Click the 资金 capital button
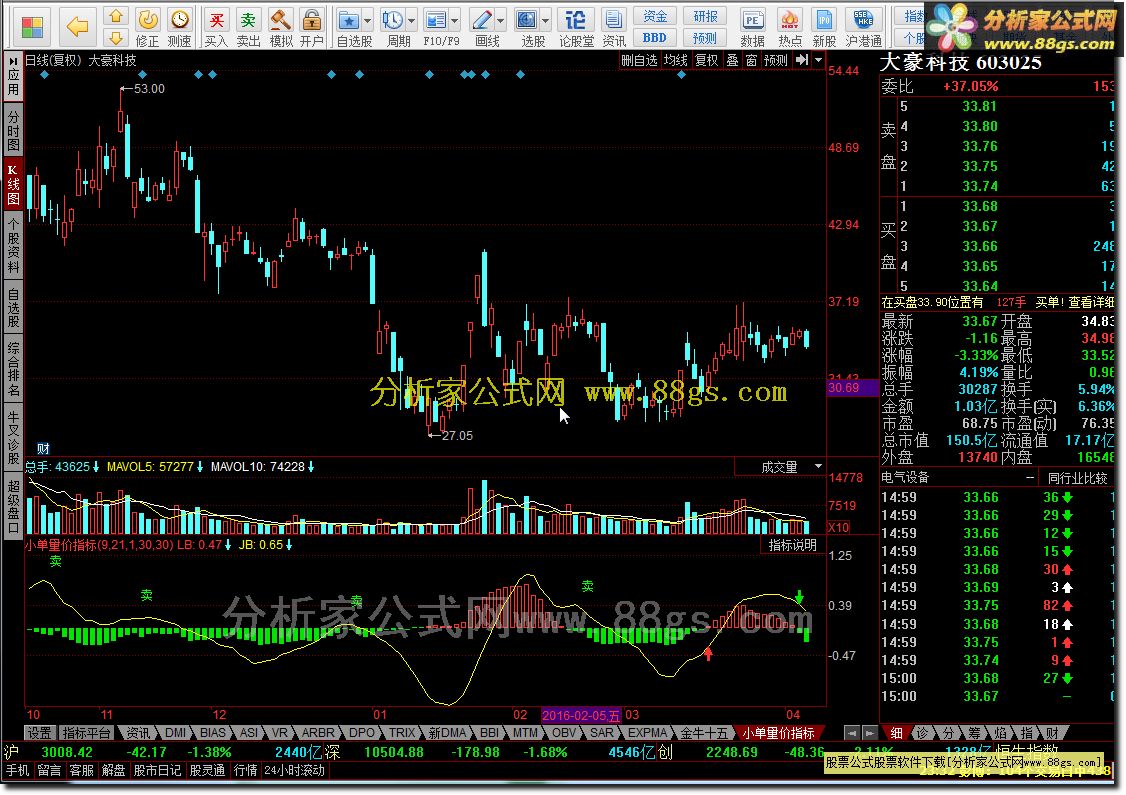This screenshot has height=795, width=1126. [655, 16]
